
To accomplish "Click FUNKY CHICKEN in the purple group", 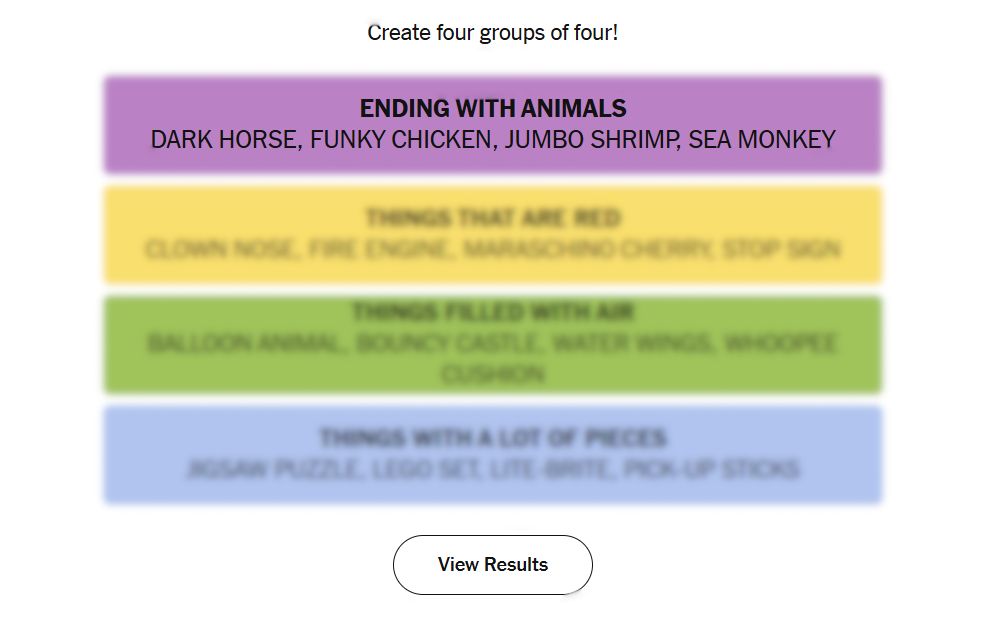I will click(402, 140).
